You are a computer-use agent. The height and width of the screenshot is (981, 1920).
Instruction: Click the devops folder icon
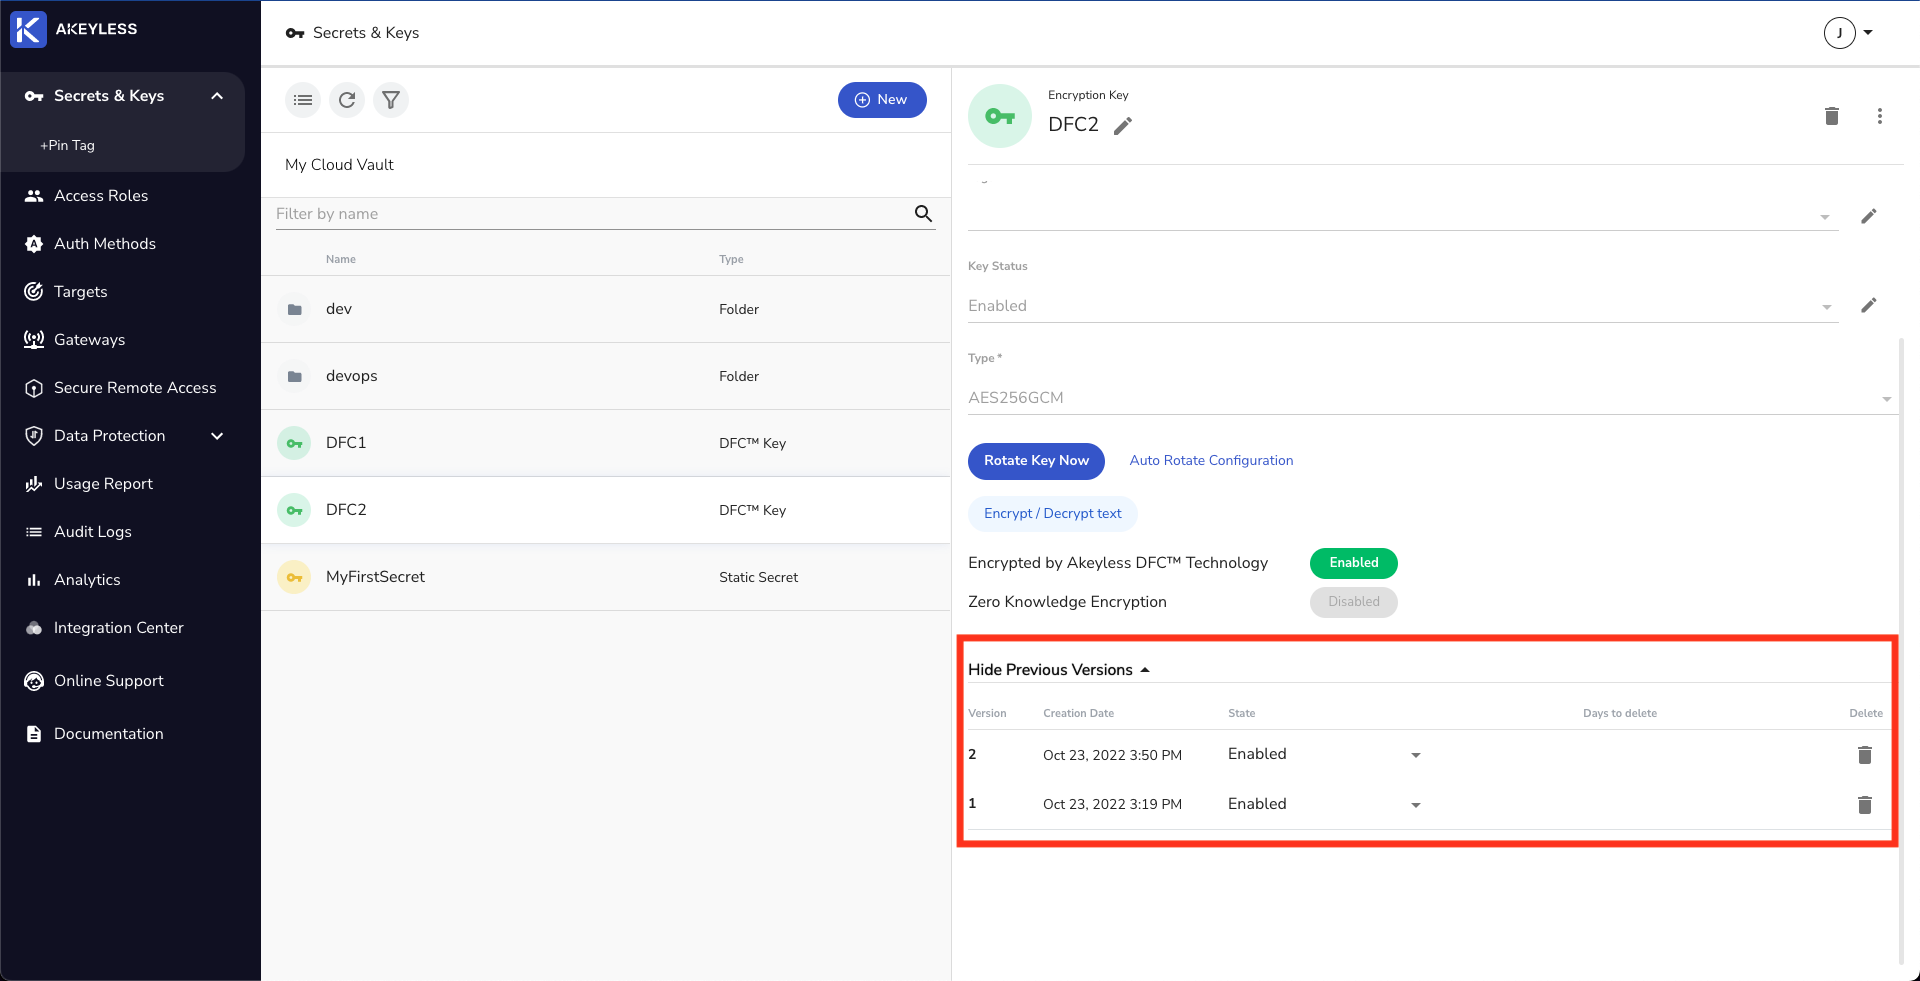(x=294, y=376)
